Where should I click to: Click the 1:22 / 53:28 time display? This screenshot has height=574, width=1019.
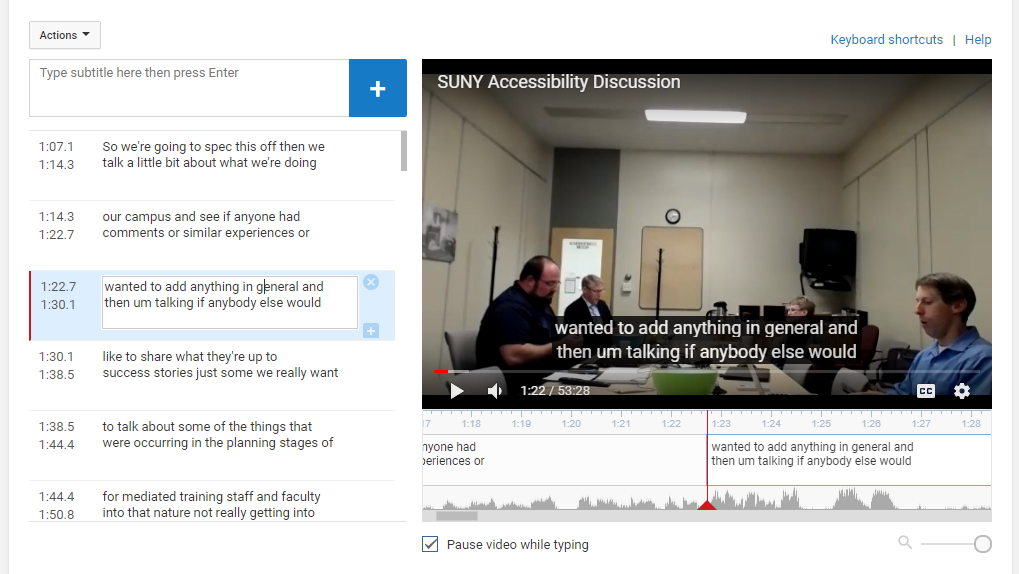coord(555,391)
